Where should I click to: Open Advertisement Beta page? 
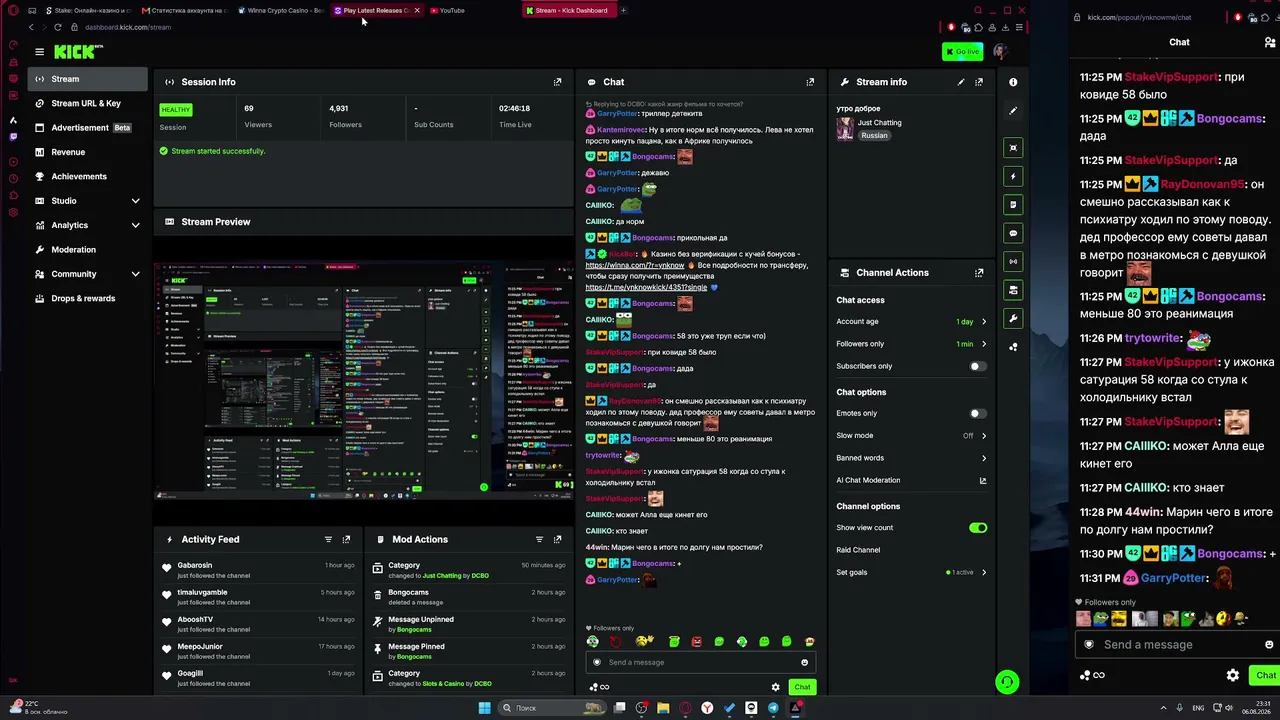click(x=87, y=128)
